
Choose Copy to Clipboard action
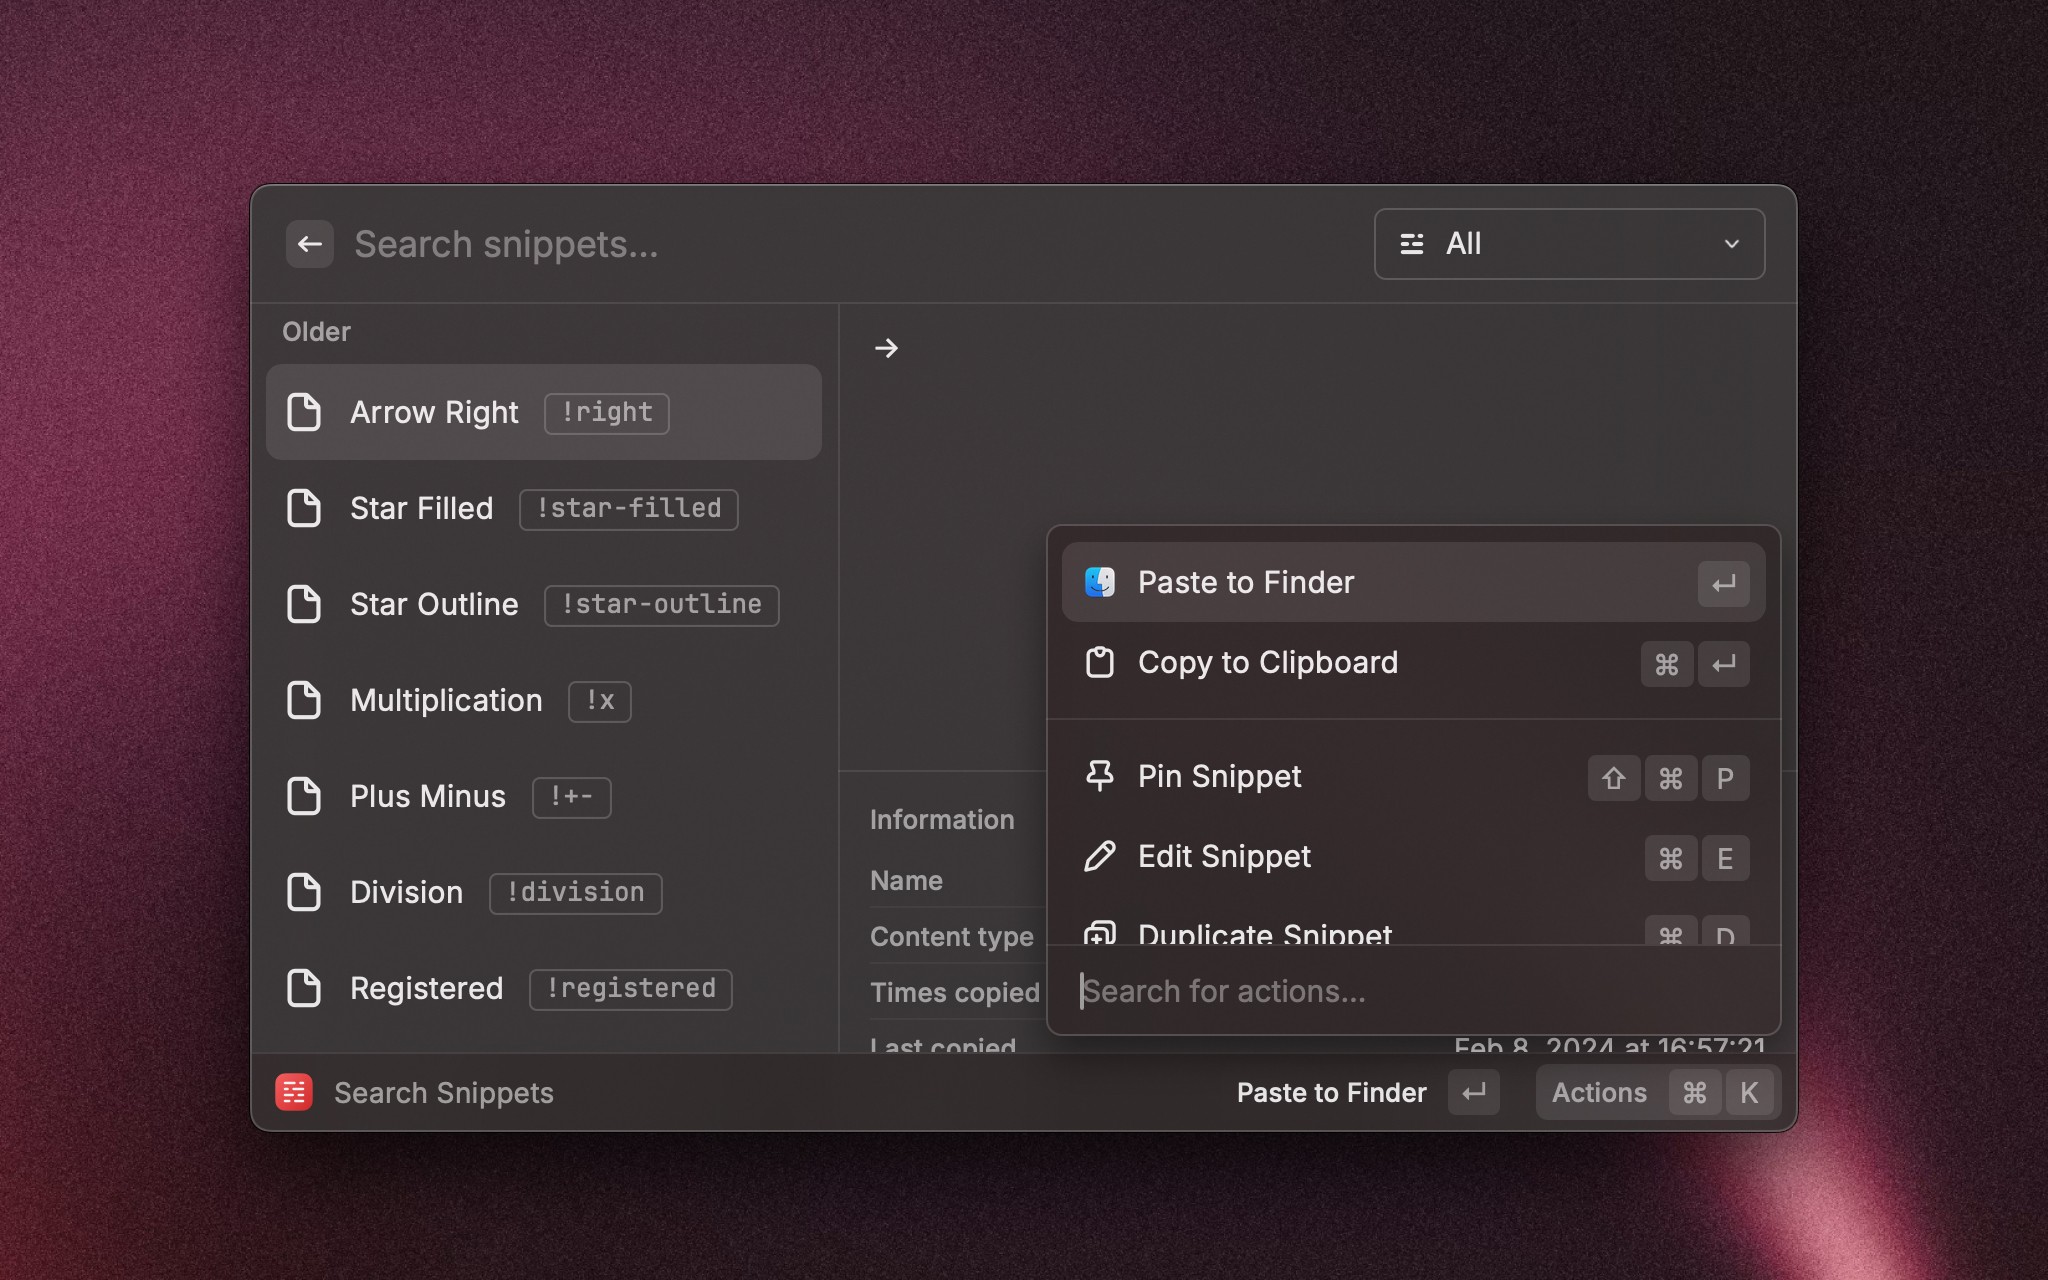coord(1413,663)
